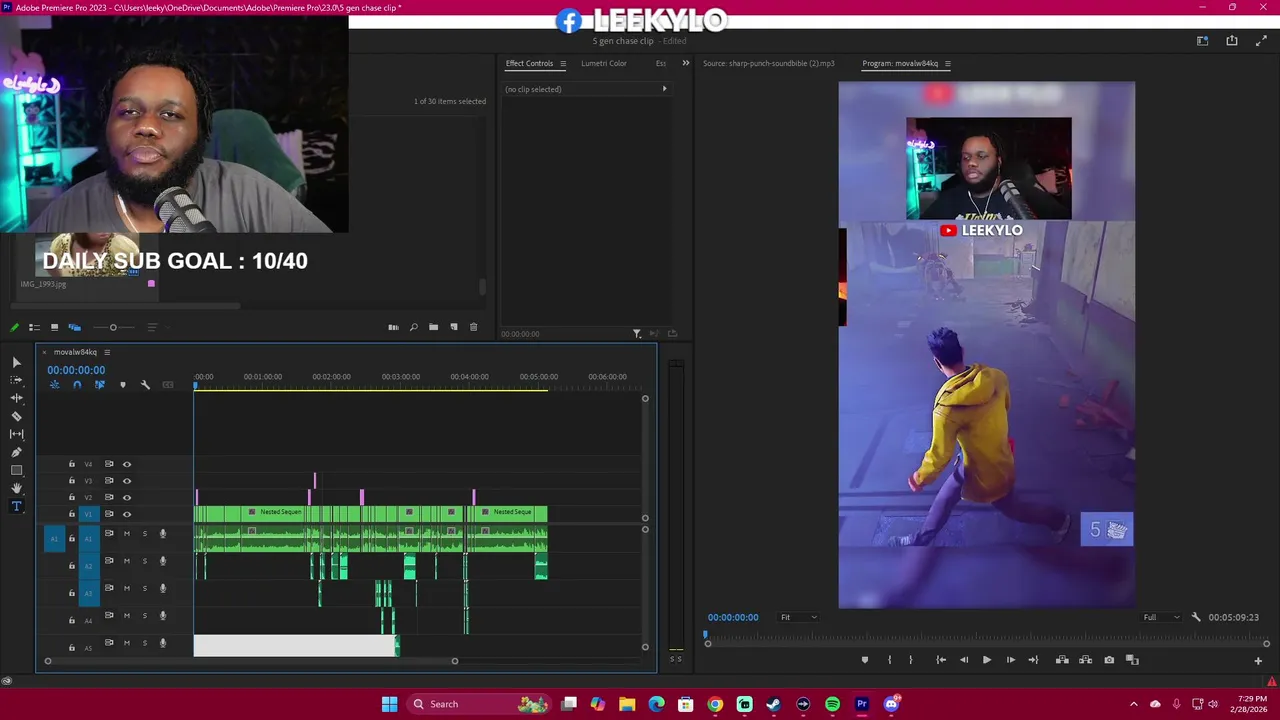Switch to the Effect Controls tab
This screenshot has width=1280, height=720.
[529, 63]
